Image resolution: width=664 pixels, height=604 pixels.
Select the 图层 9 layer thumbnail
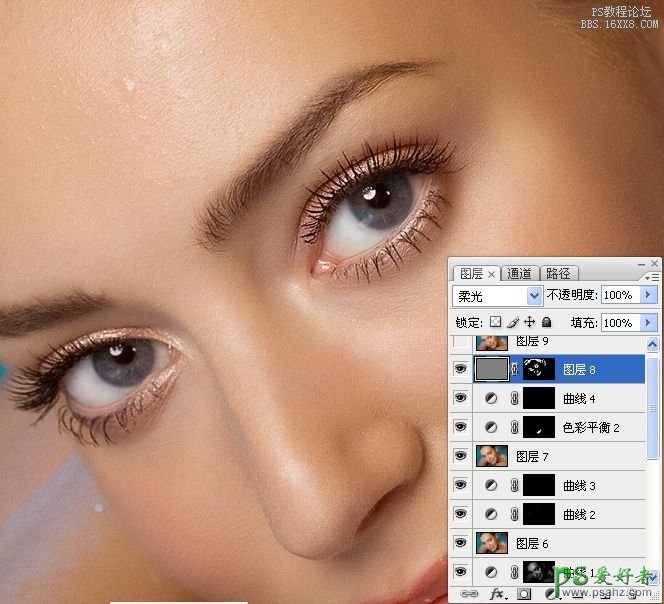click(x=492, y=342)
